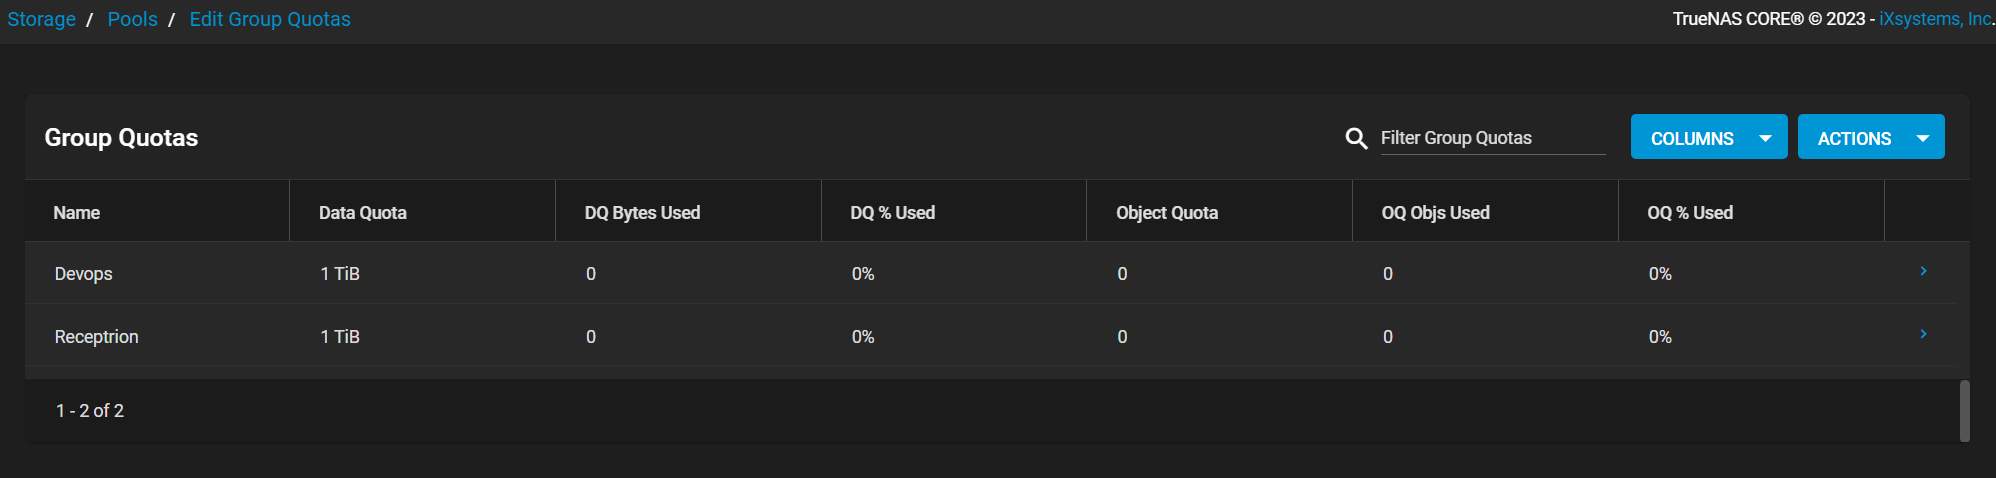Sort by OQ % Used column
The image size is (1996, 478).
[x=1690, y=212]
